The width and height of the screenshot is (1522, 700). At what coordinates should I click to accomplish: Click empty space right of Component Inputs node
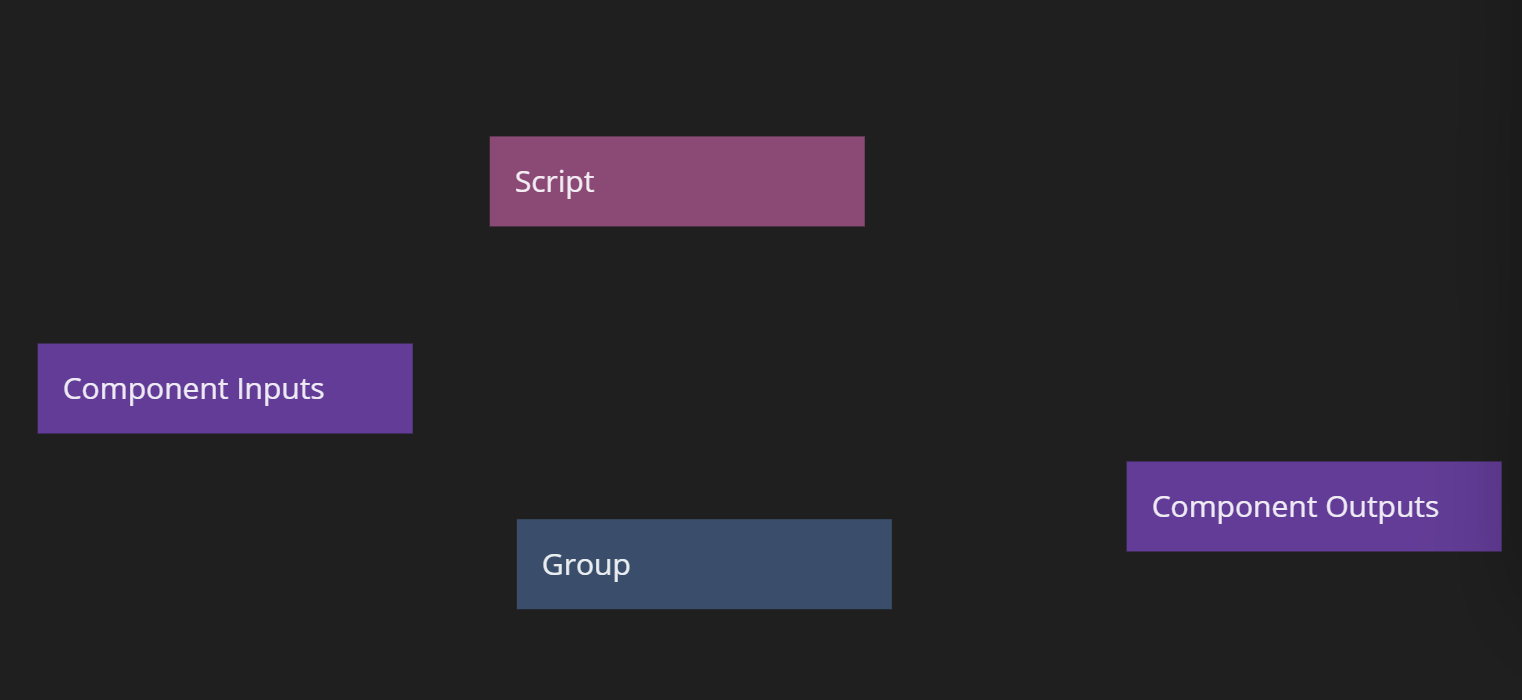tap(460, 388)
